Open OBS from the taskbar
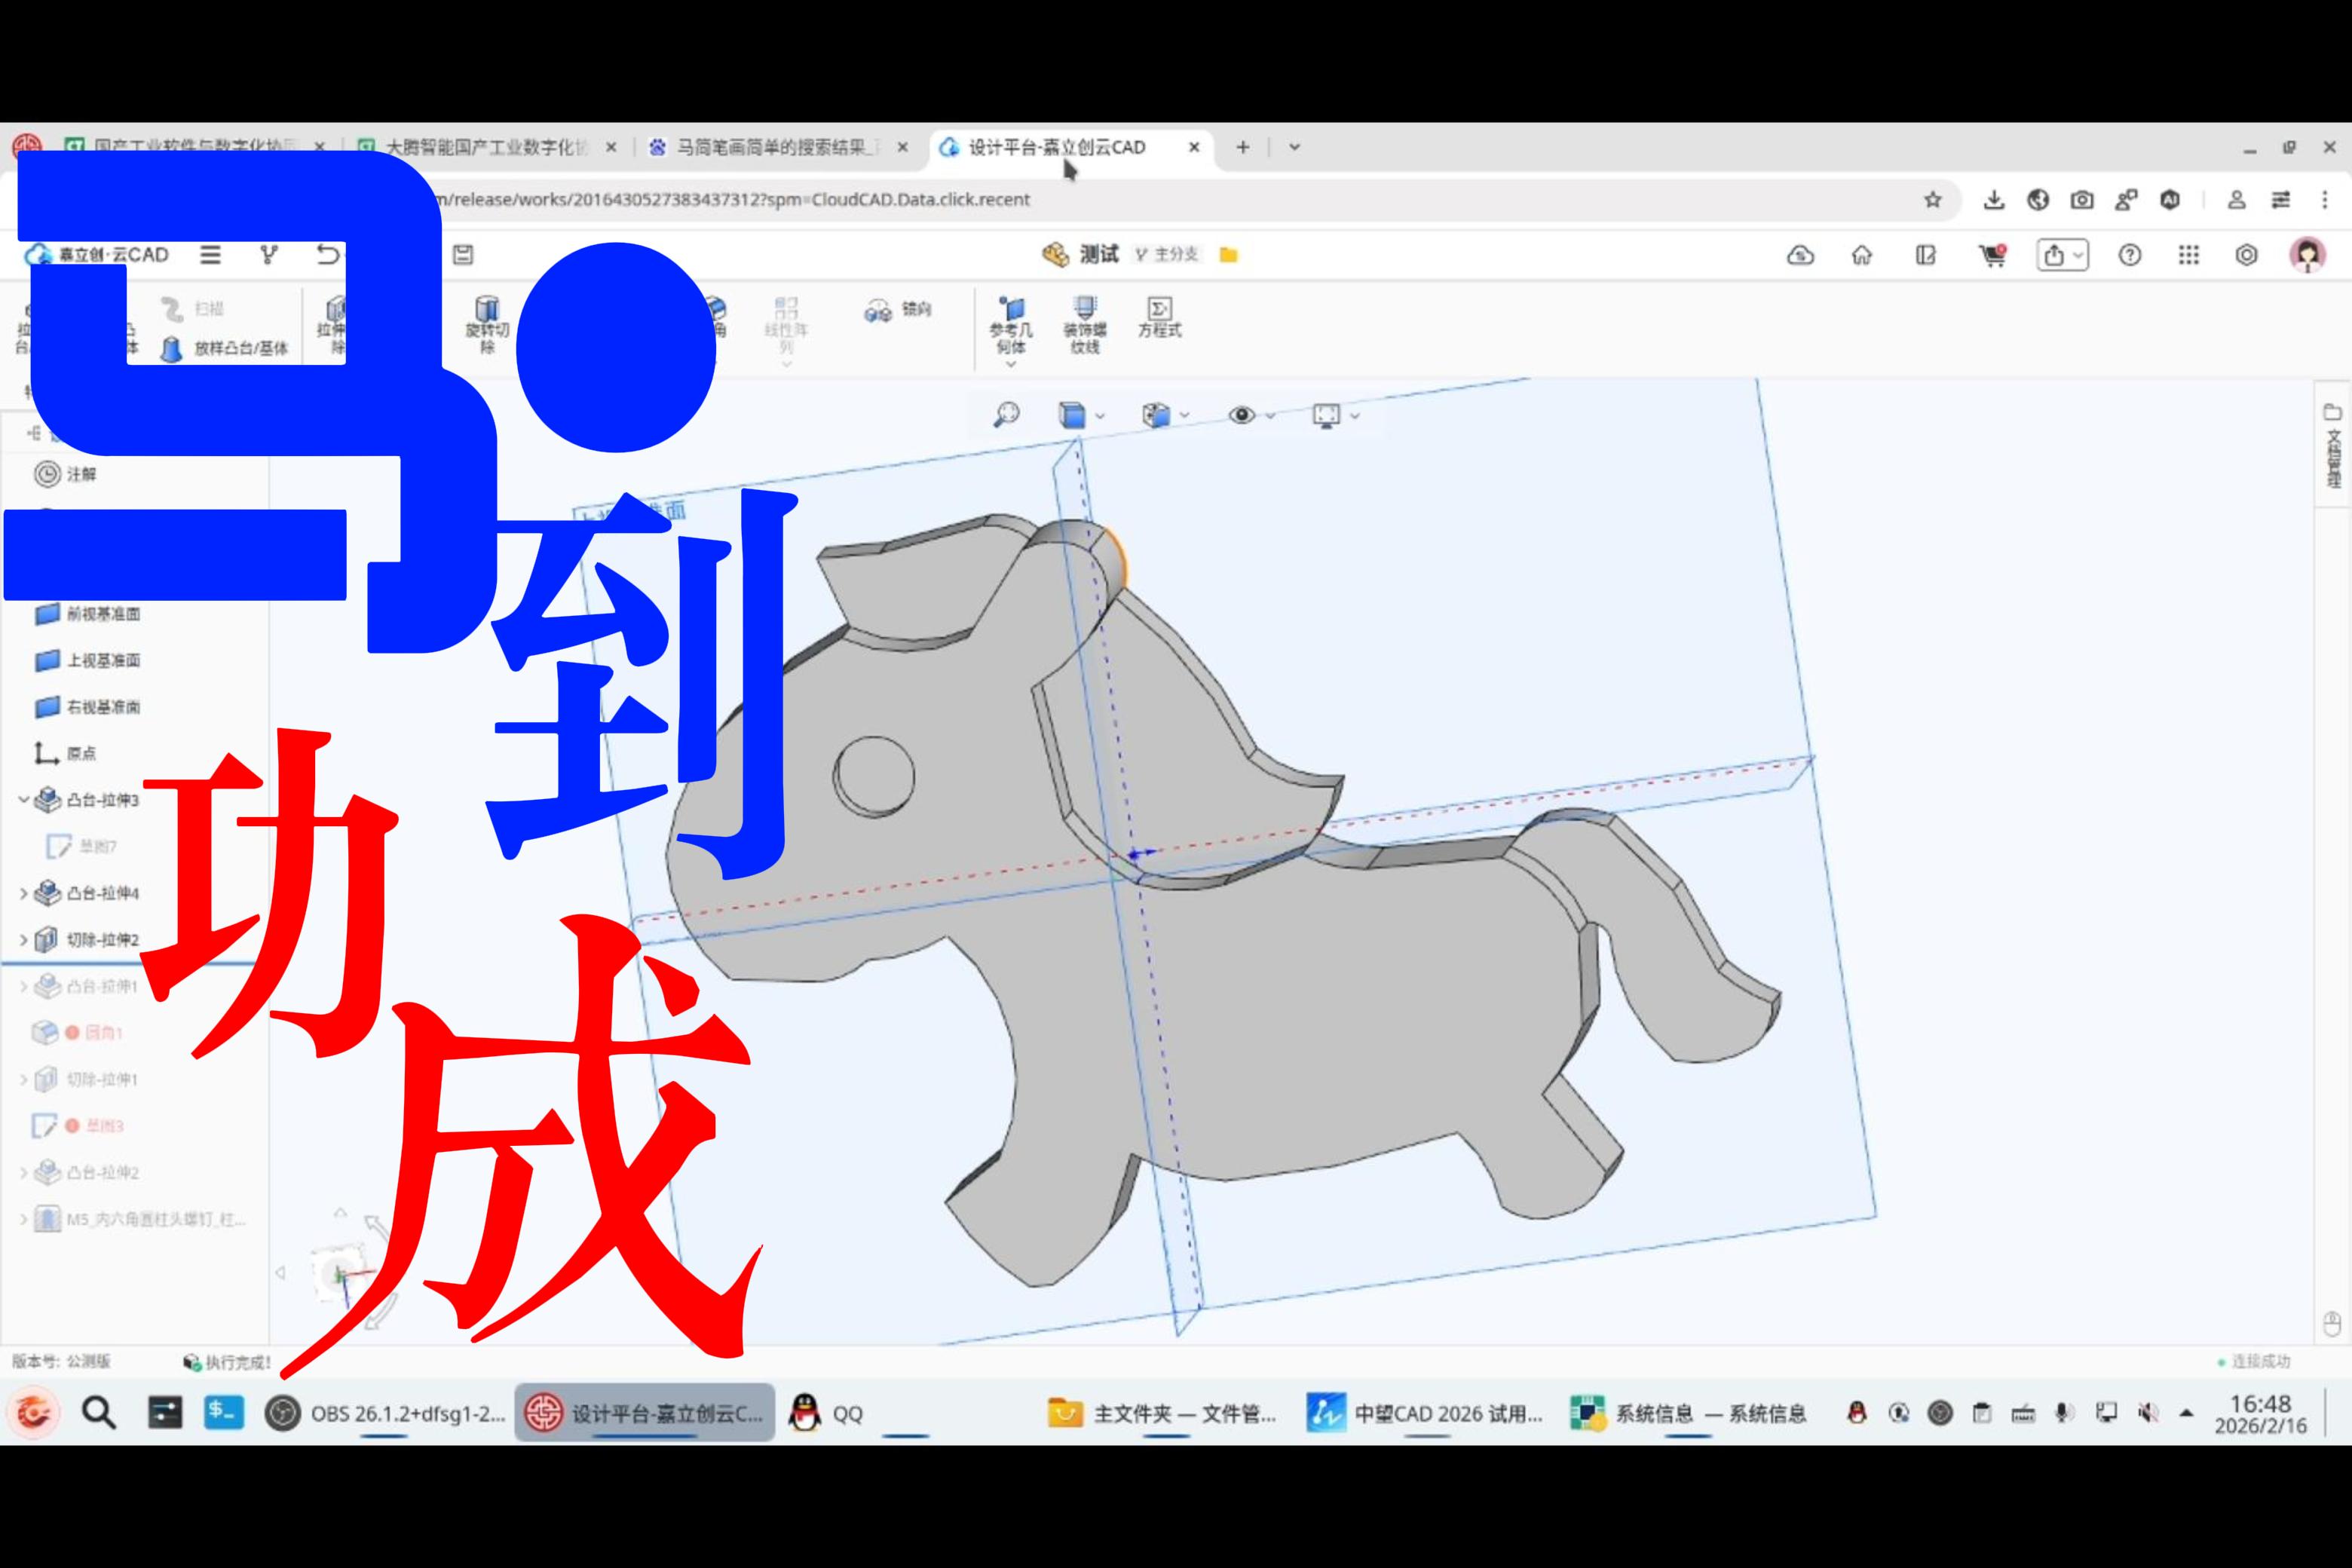 [x=386, y=1413]
